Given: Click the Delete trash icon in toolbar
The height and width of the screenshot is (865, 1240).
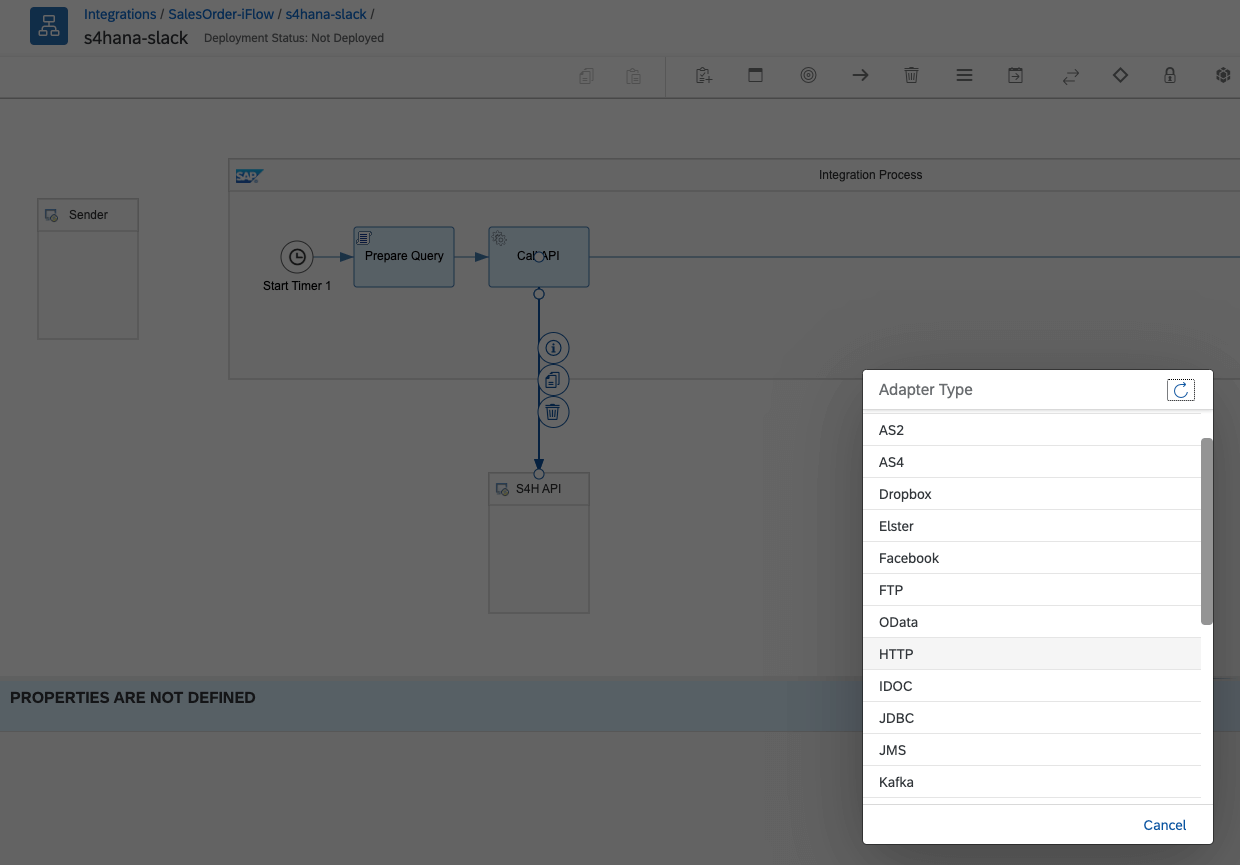Looking at the screenshot, I should pos(911,75).
